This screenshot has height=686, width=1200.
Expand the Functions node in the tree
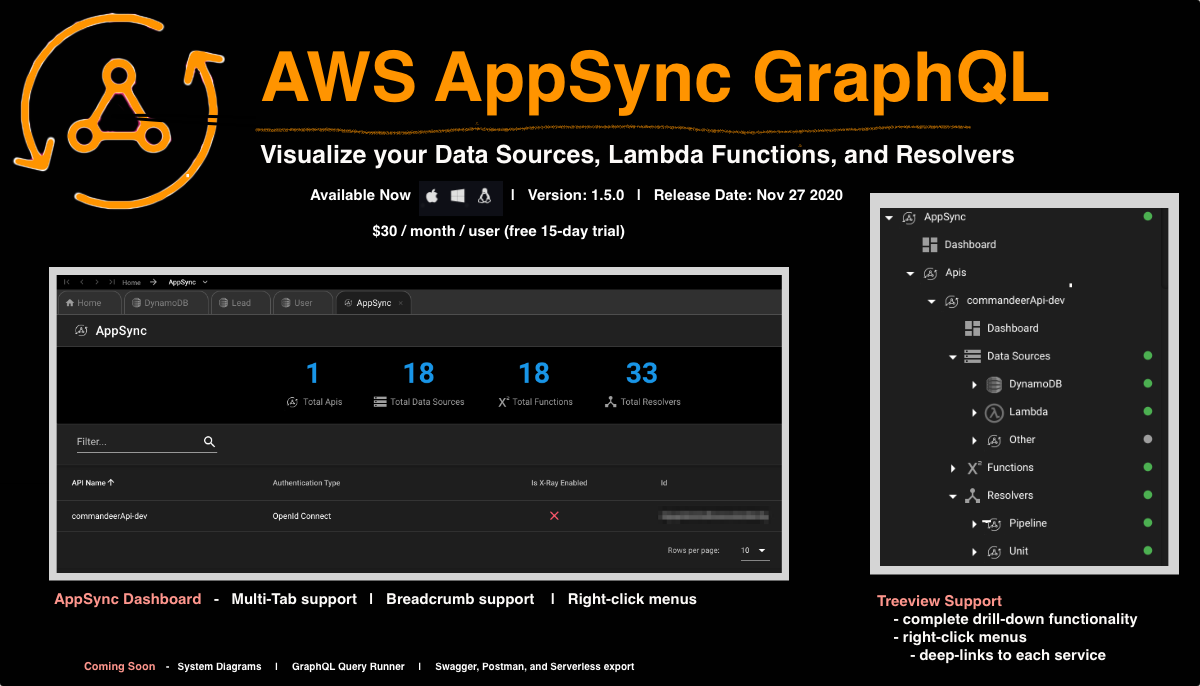click(x=953, y=468)
